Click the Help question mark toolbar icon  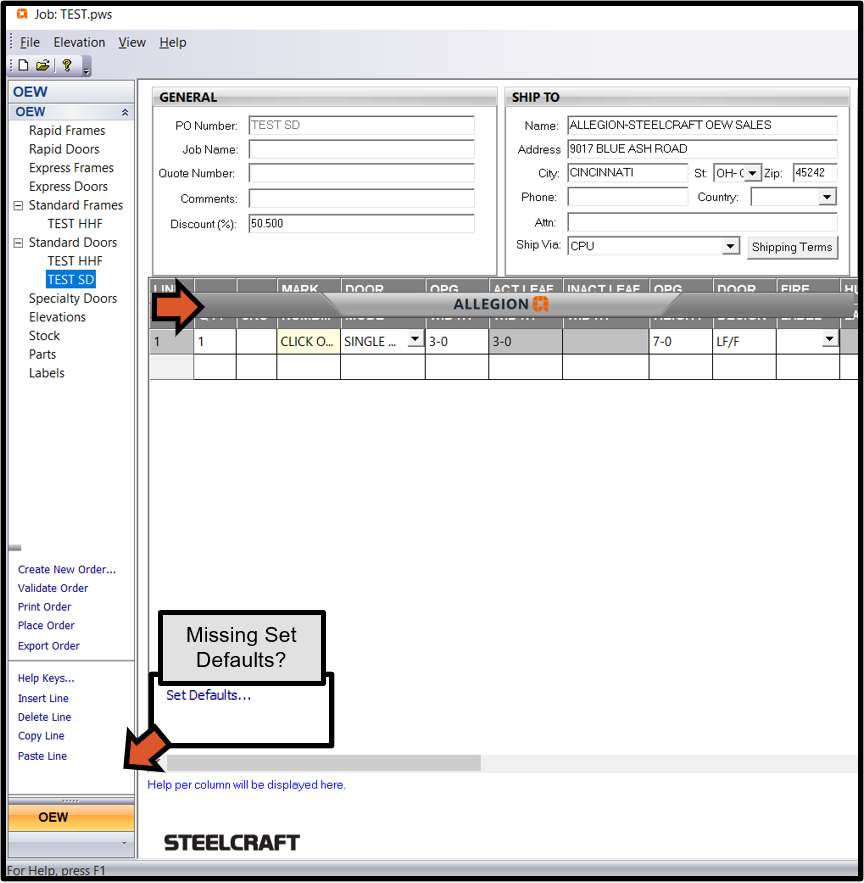[x=67, y=65]
